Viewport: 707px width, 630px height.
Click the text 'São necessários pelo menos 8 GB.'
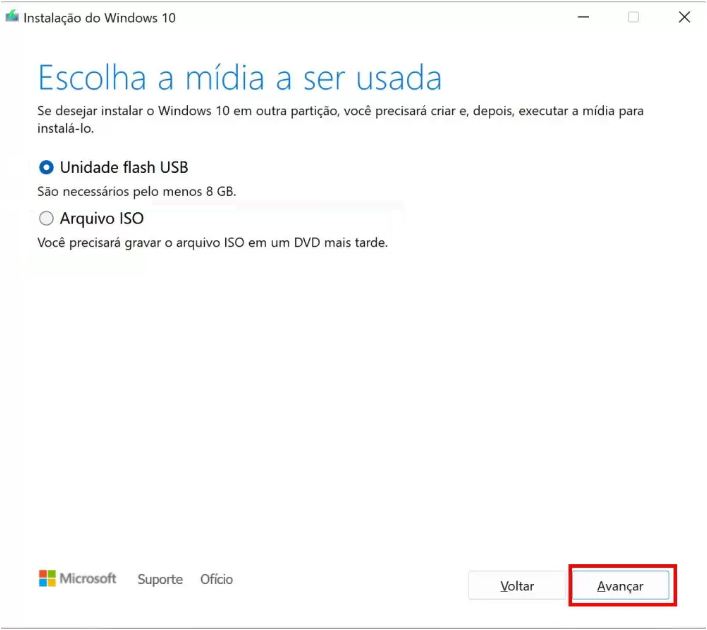pyautogui.click(x=137, y=192)
